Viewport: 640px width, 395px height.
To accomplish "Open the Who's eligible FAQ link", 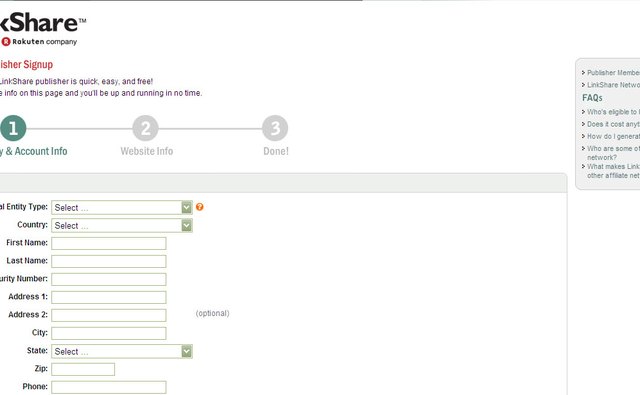I will (x=613, y=112).
